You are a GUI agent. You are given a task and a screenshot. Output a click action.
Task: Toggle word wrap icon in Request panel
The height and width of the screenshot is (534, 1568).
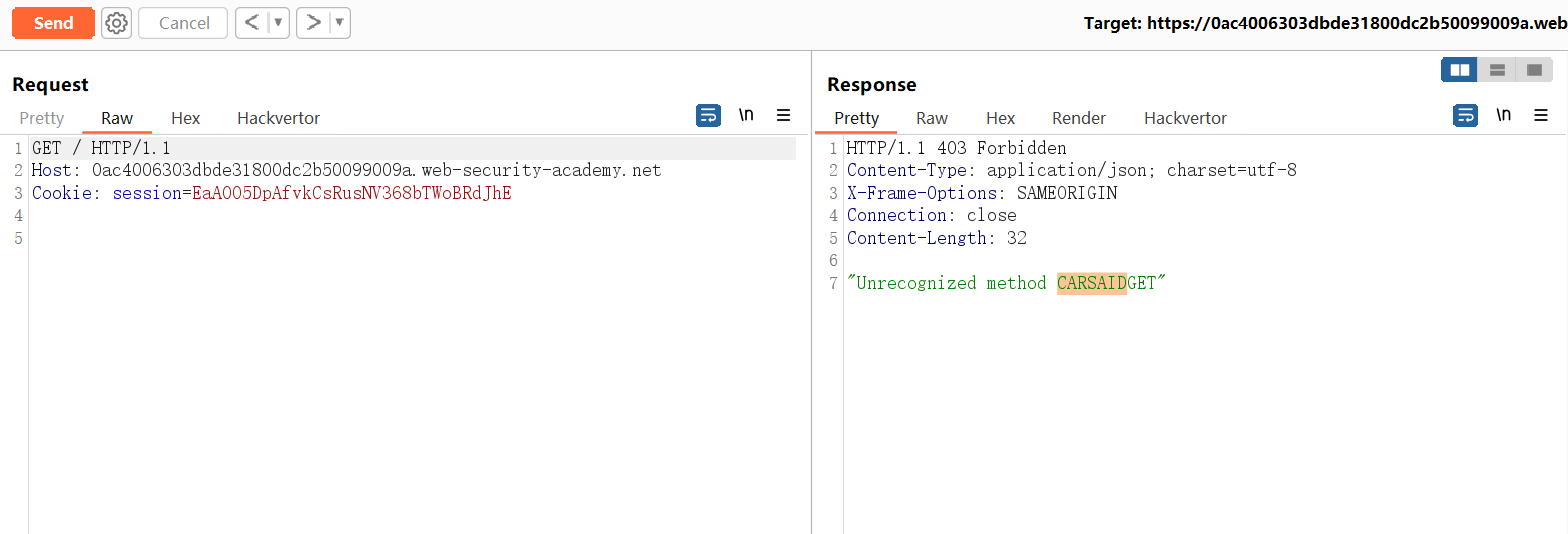coord(708,116)
